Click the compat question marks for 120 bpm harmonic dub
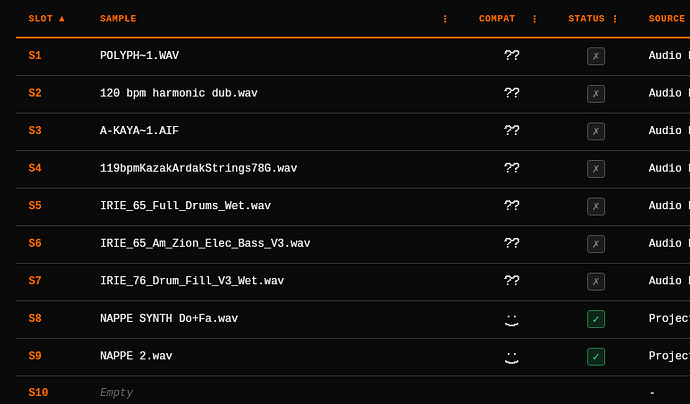 [x=511, y=93]
